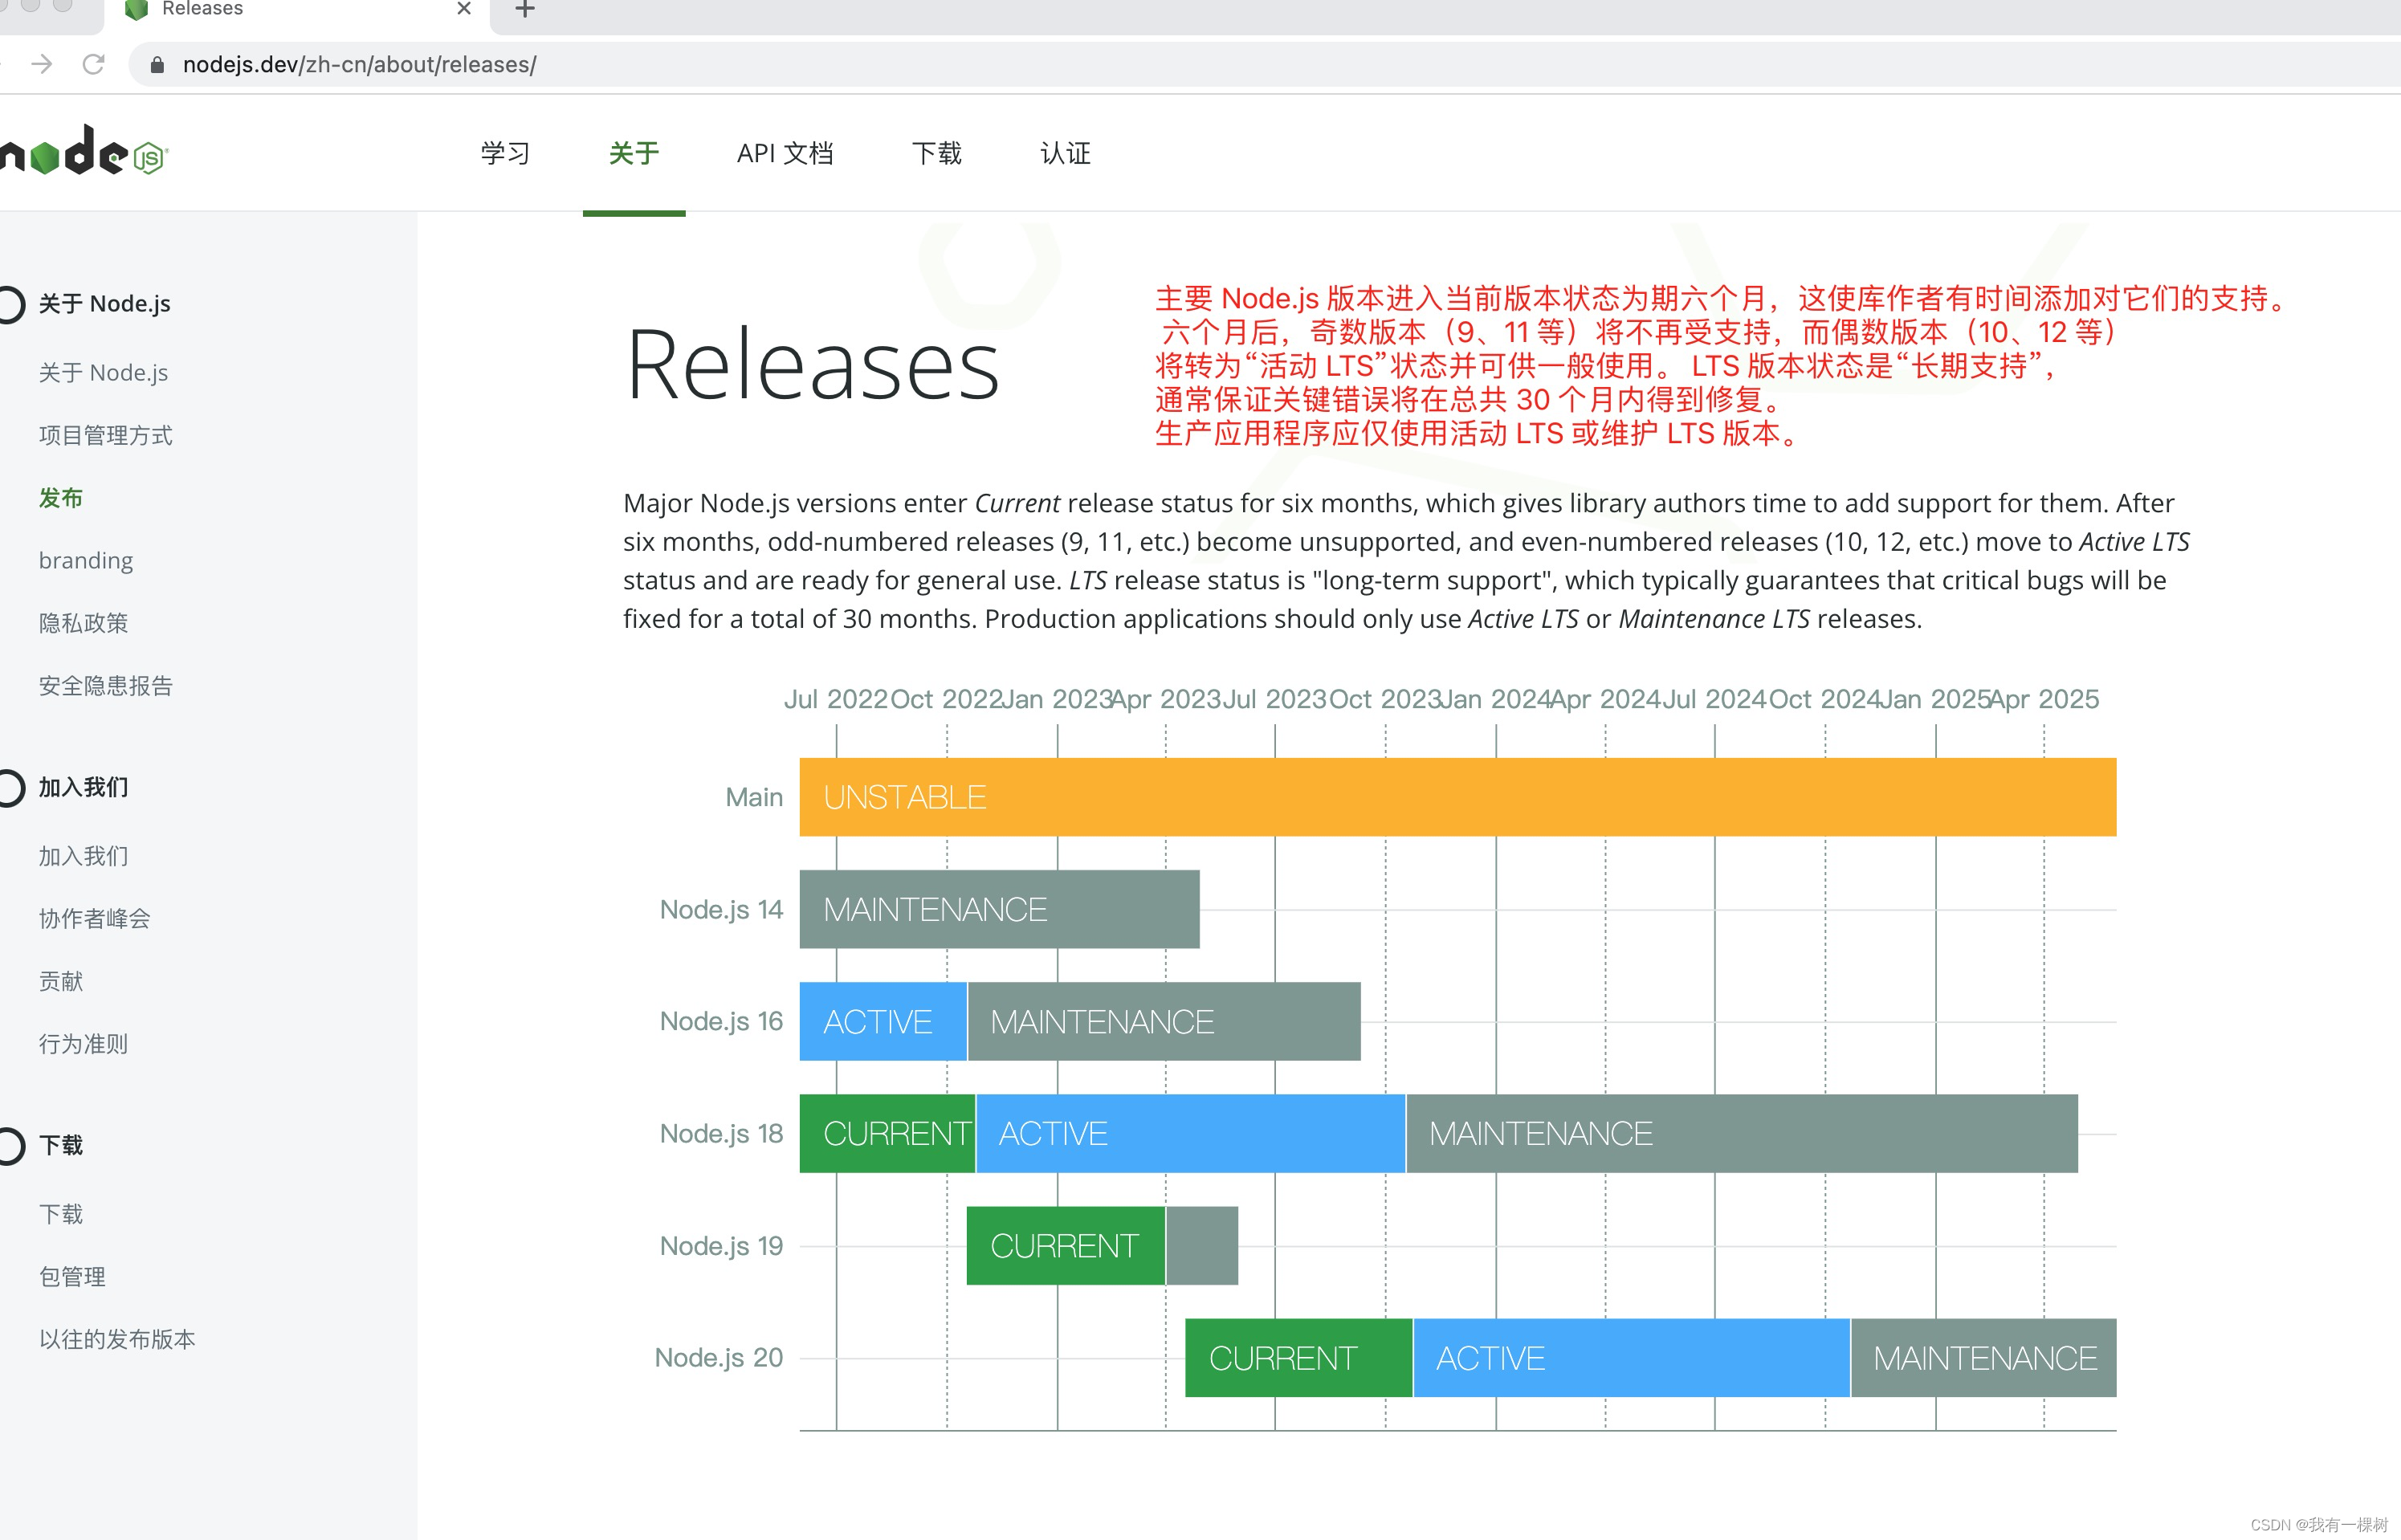2401x1540 pixels.
Task: Reload the page with refresh icon
Action: [x=94, y=65]
